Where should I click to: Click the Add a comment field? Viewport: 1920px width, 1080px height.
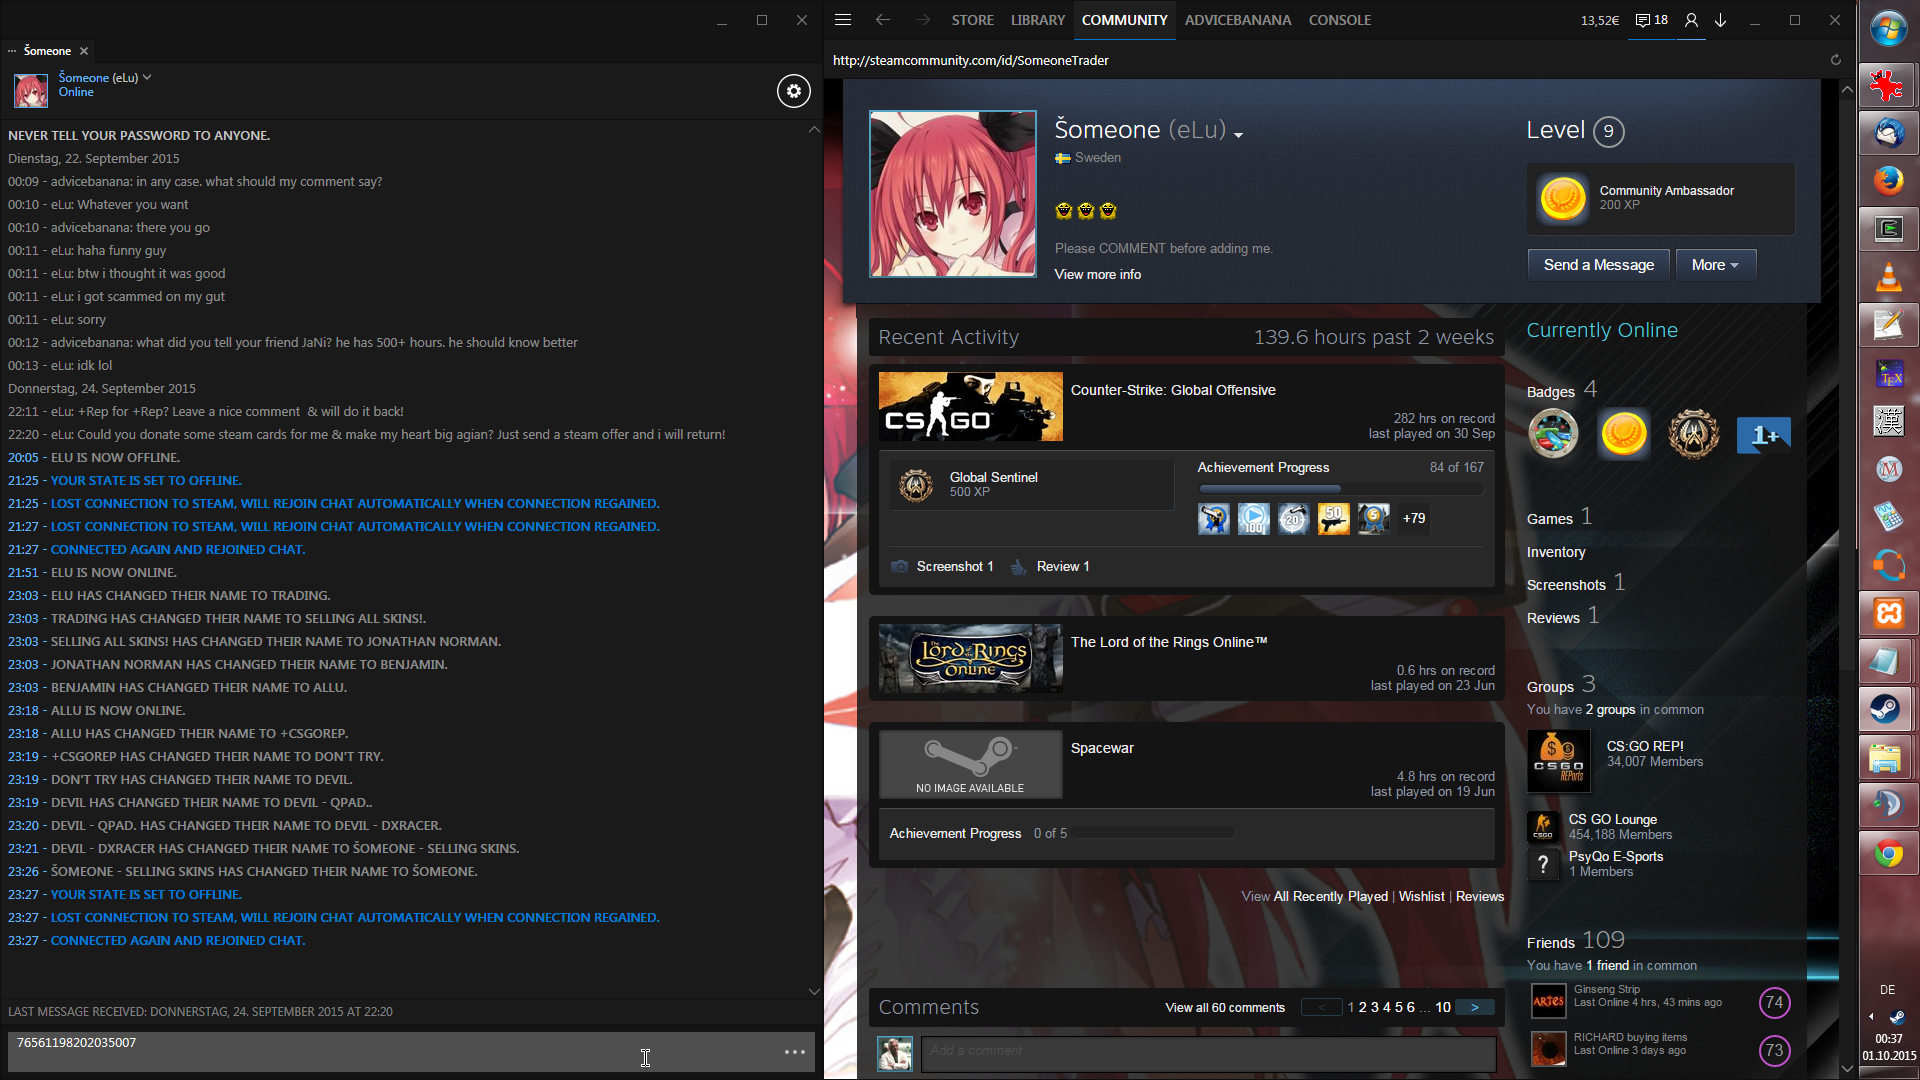pyautogui.click(x=1207, y=1051)
